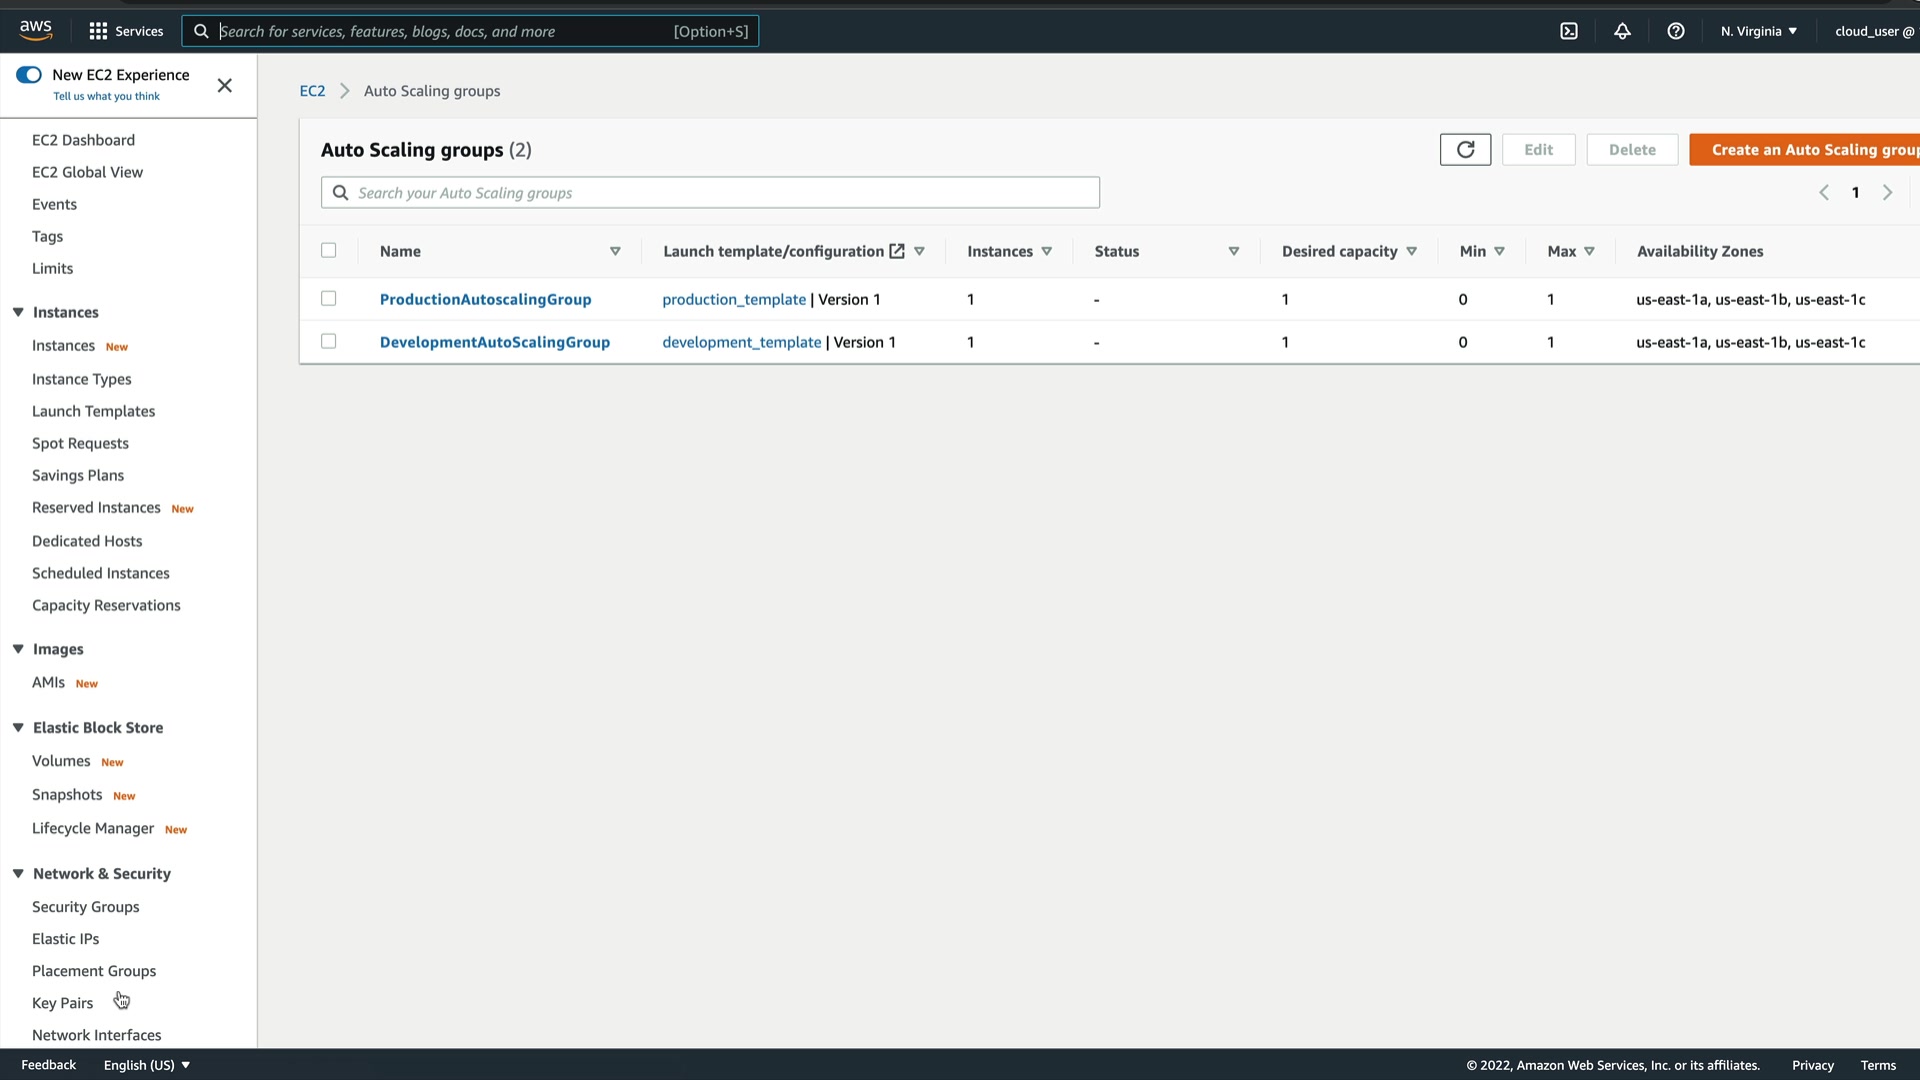Viewport: 1920px width, 1080px height.
Task: Open the notifications bell
Action: 1622,31
